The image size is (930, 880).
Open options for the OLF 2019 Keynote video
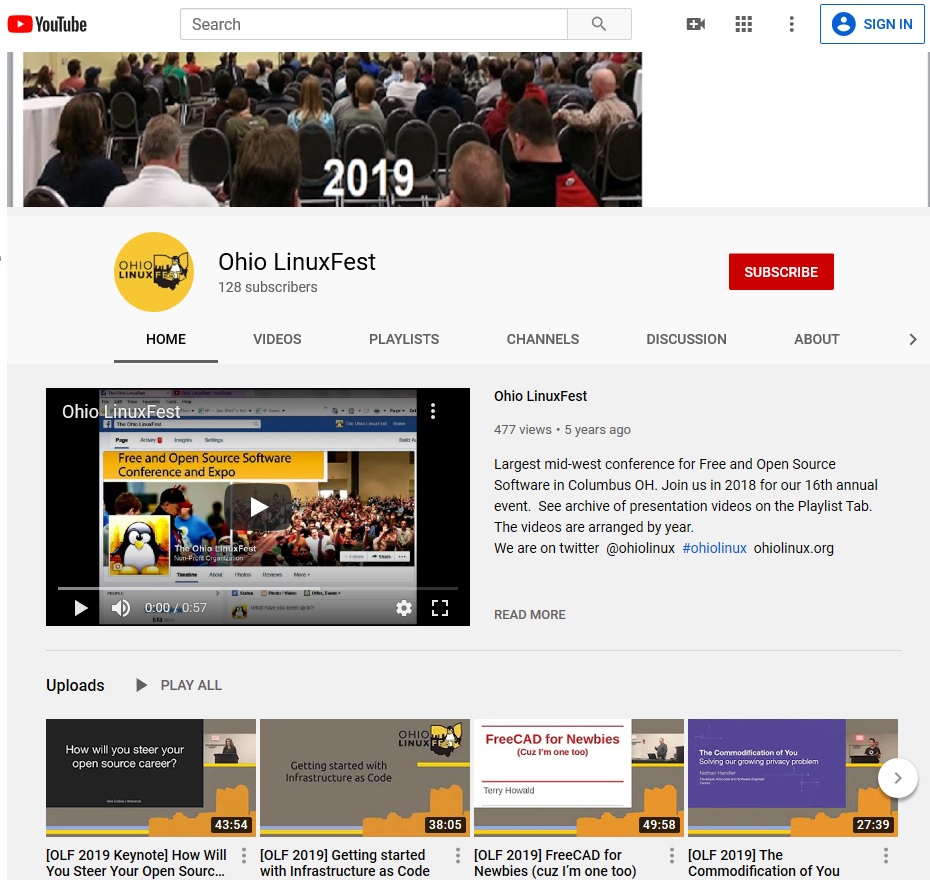tap(244, 855)
